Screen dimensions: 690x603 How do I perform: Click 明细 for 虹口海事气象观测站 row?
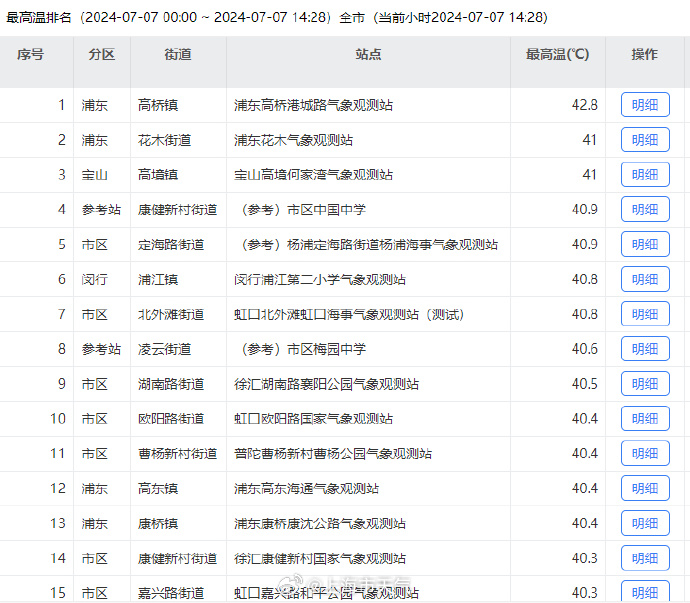pyautogui.click(x=645, y=315)
